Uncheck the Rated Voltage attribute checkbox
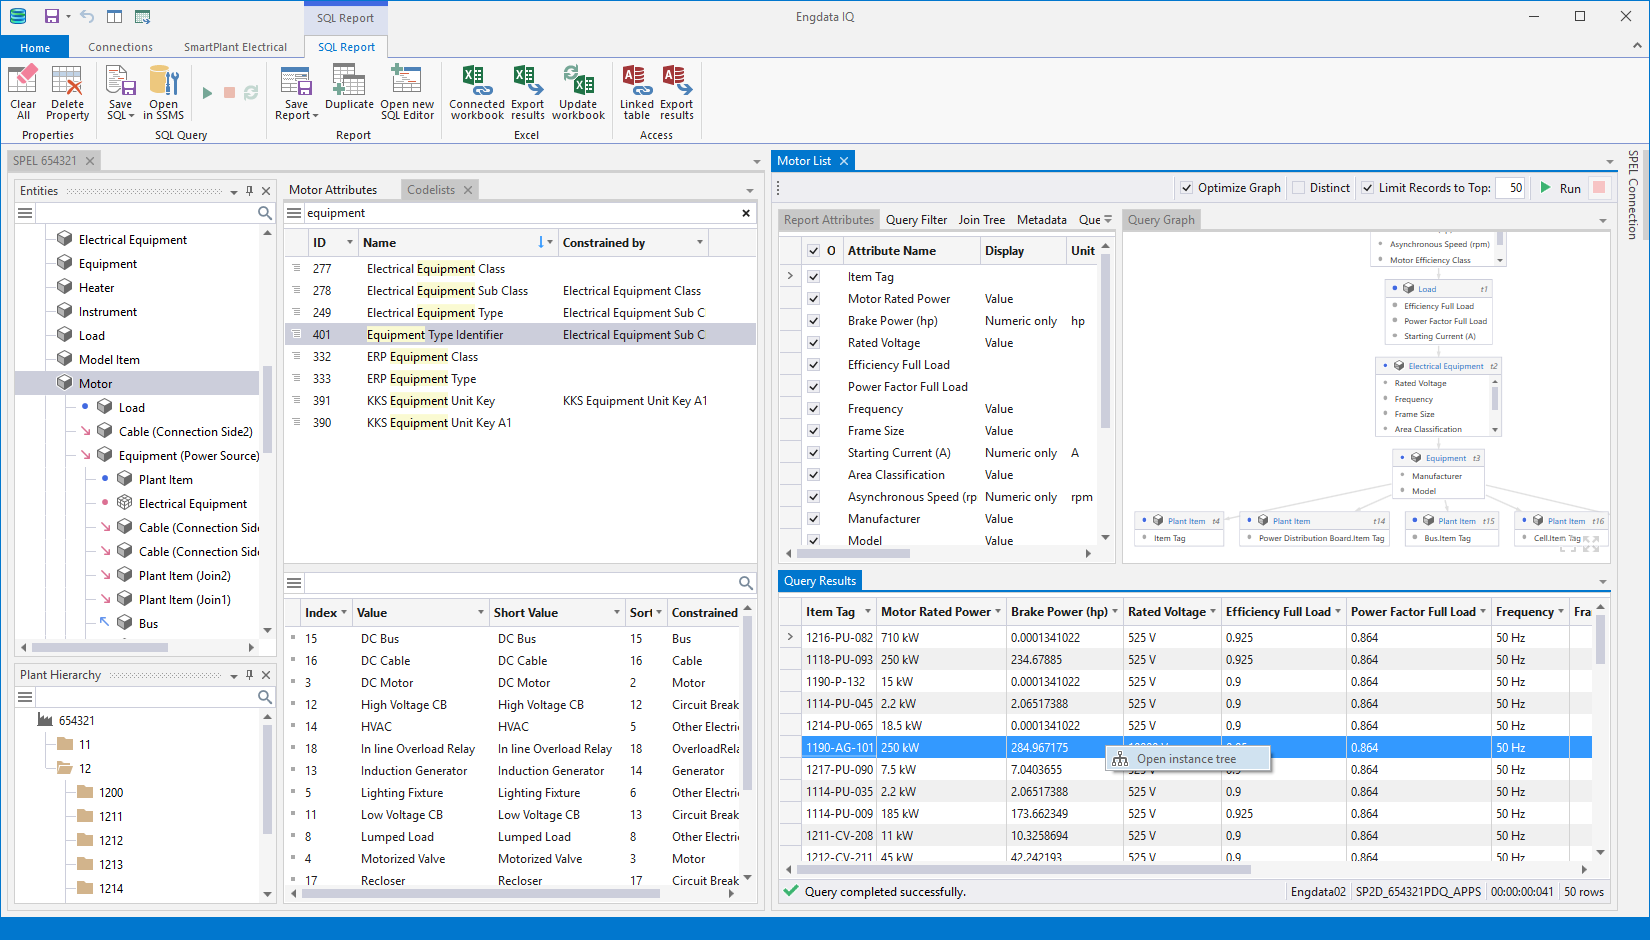The width and height of the screenshot is (1650, 940). (814, 343)
